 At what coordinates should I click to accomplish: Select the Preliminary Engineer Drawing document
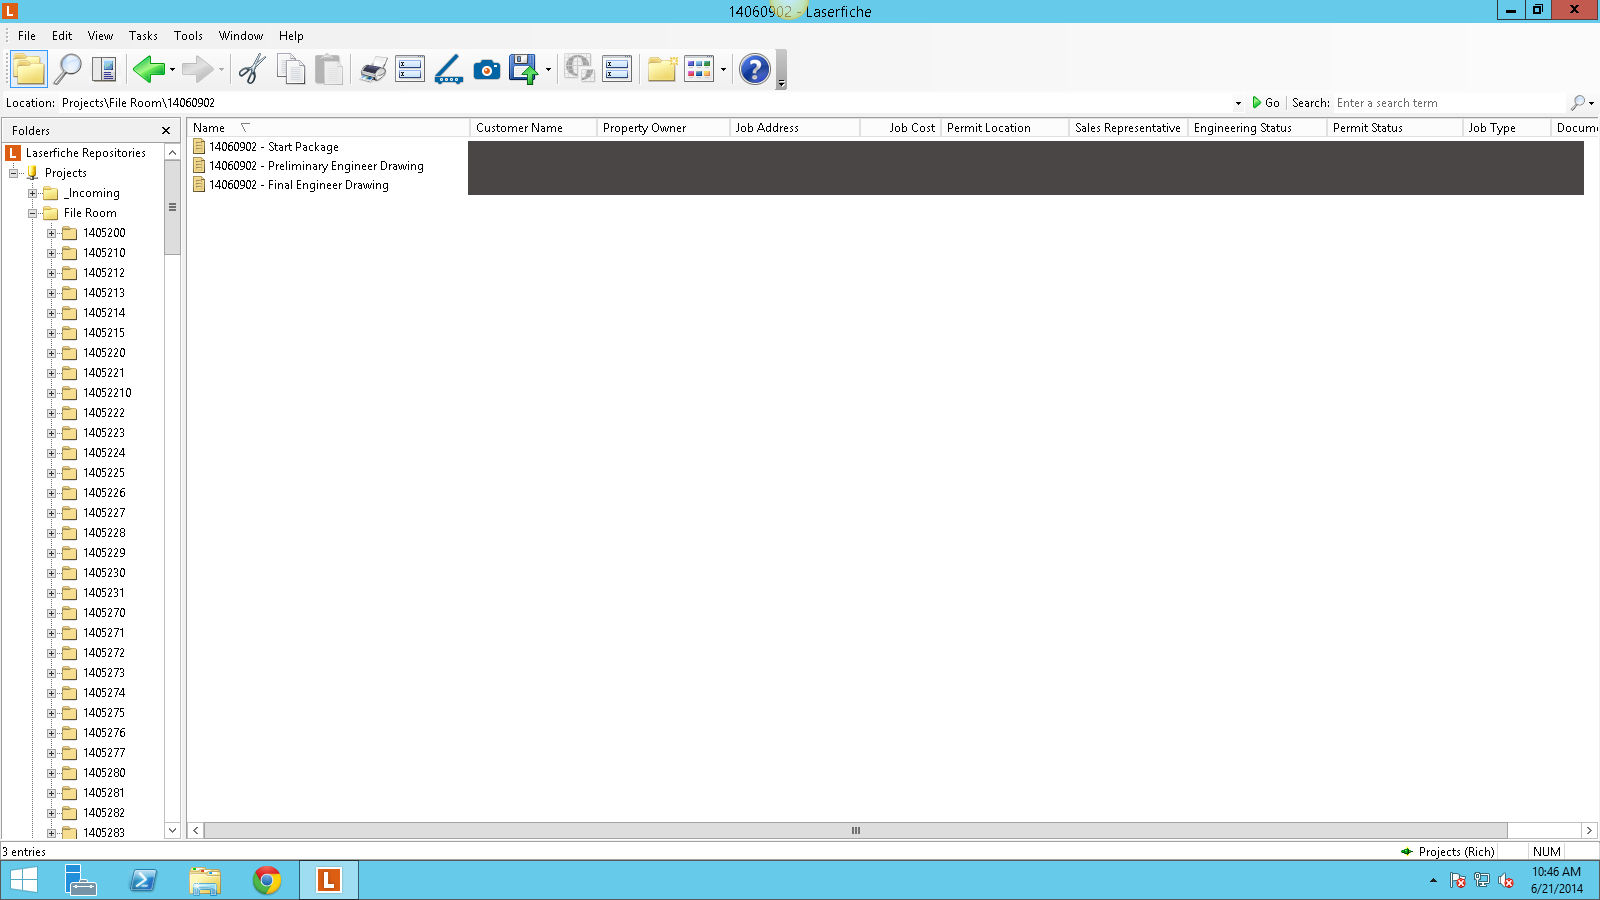point(316,166)
